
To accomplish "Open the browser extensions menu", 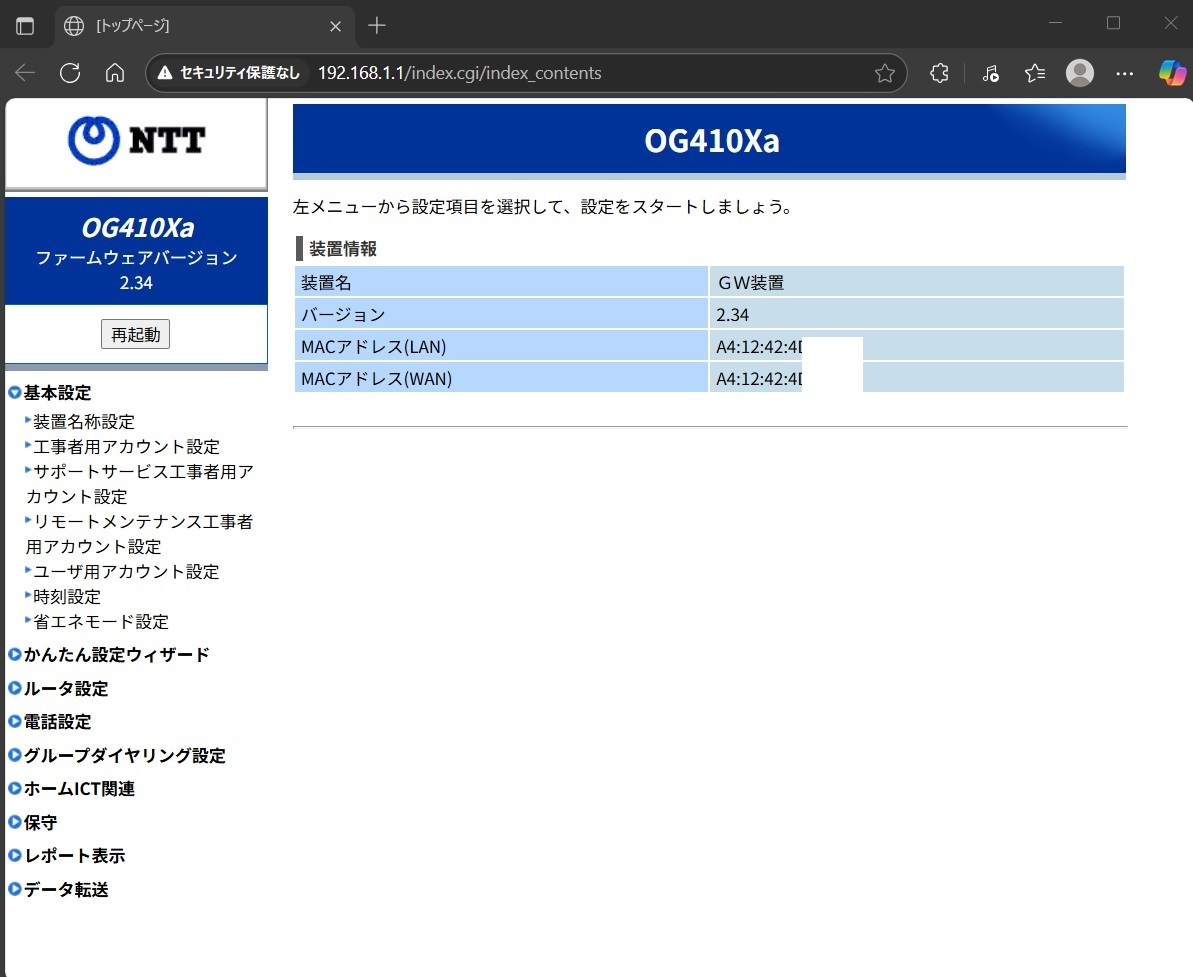I will pos(940,73).
